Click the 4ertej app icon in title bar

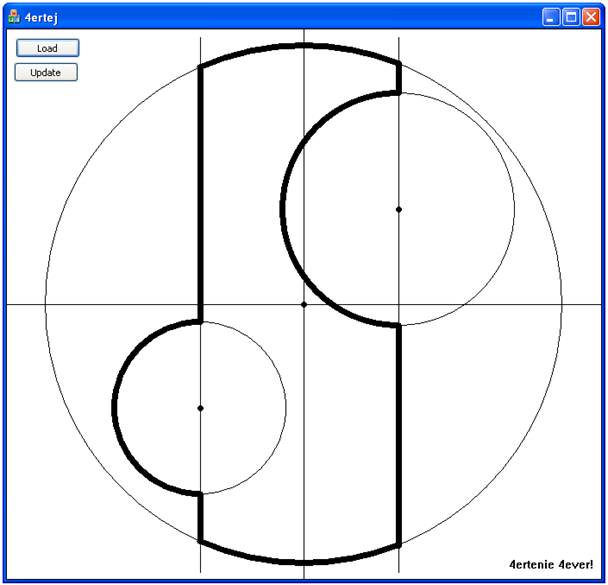(14, 16)
